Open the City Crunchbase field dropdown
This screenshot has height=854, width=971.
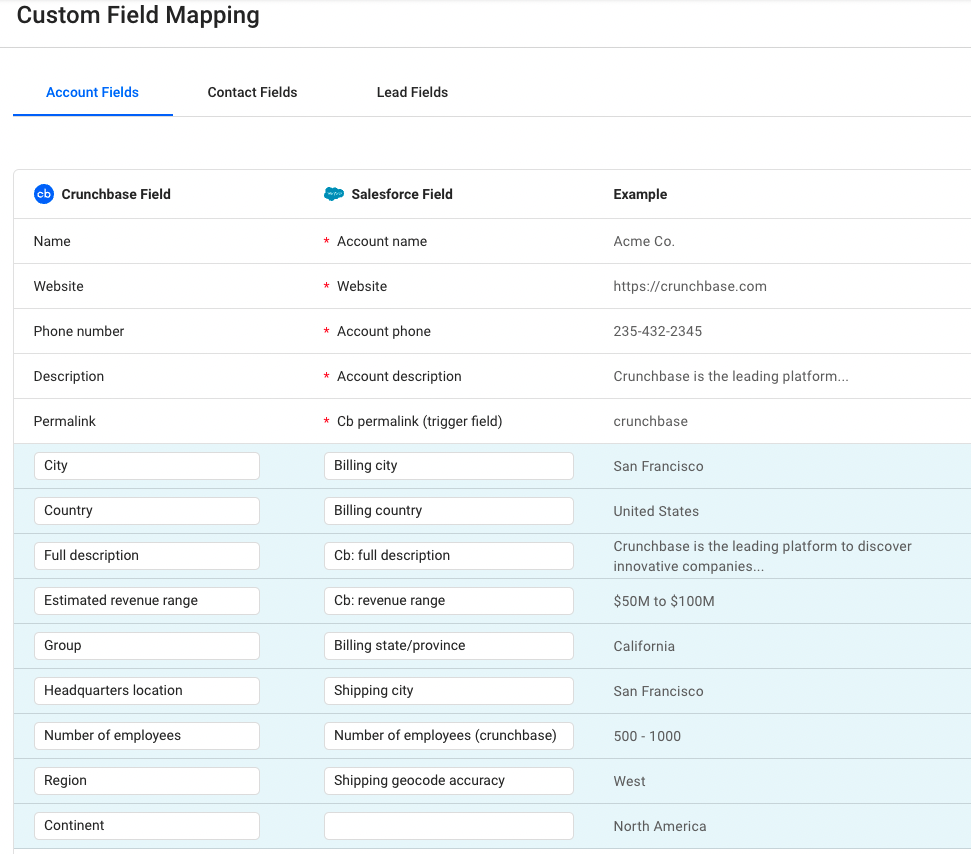tap(147, 466)
